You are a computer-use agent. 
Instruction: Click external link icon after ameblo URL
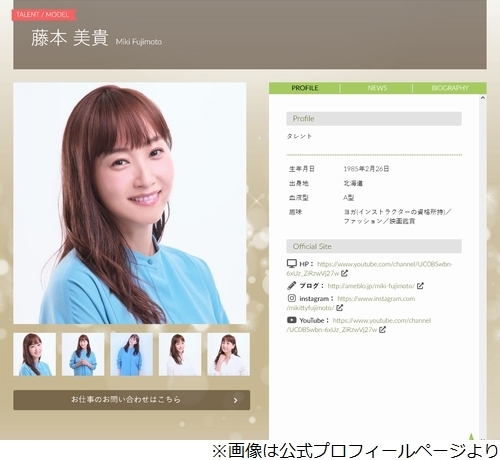pos(420,286)
